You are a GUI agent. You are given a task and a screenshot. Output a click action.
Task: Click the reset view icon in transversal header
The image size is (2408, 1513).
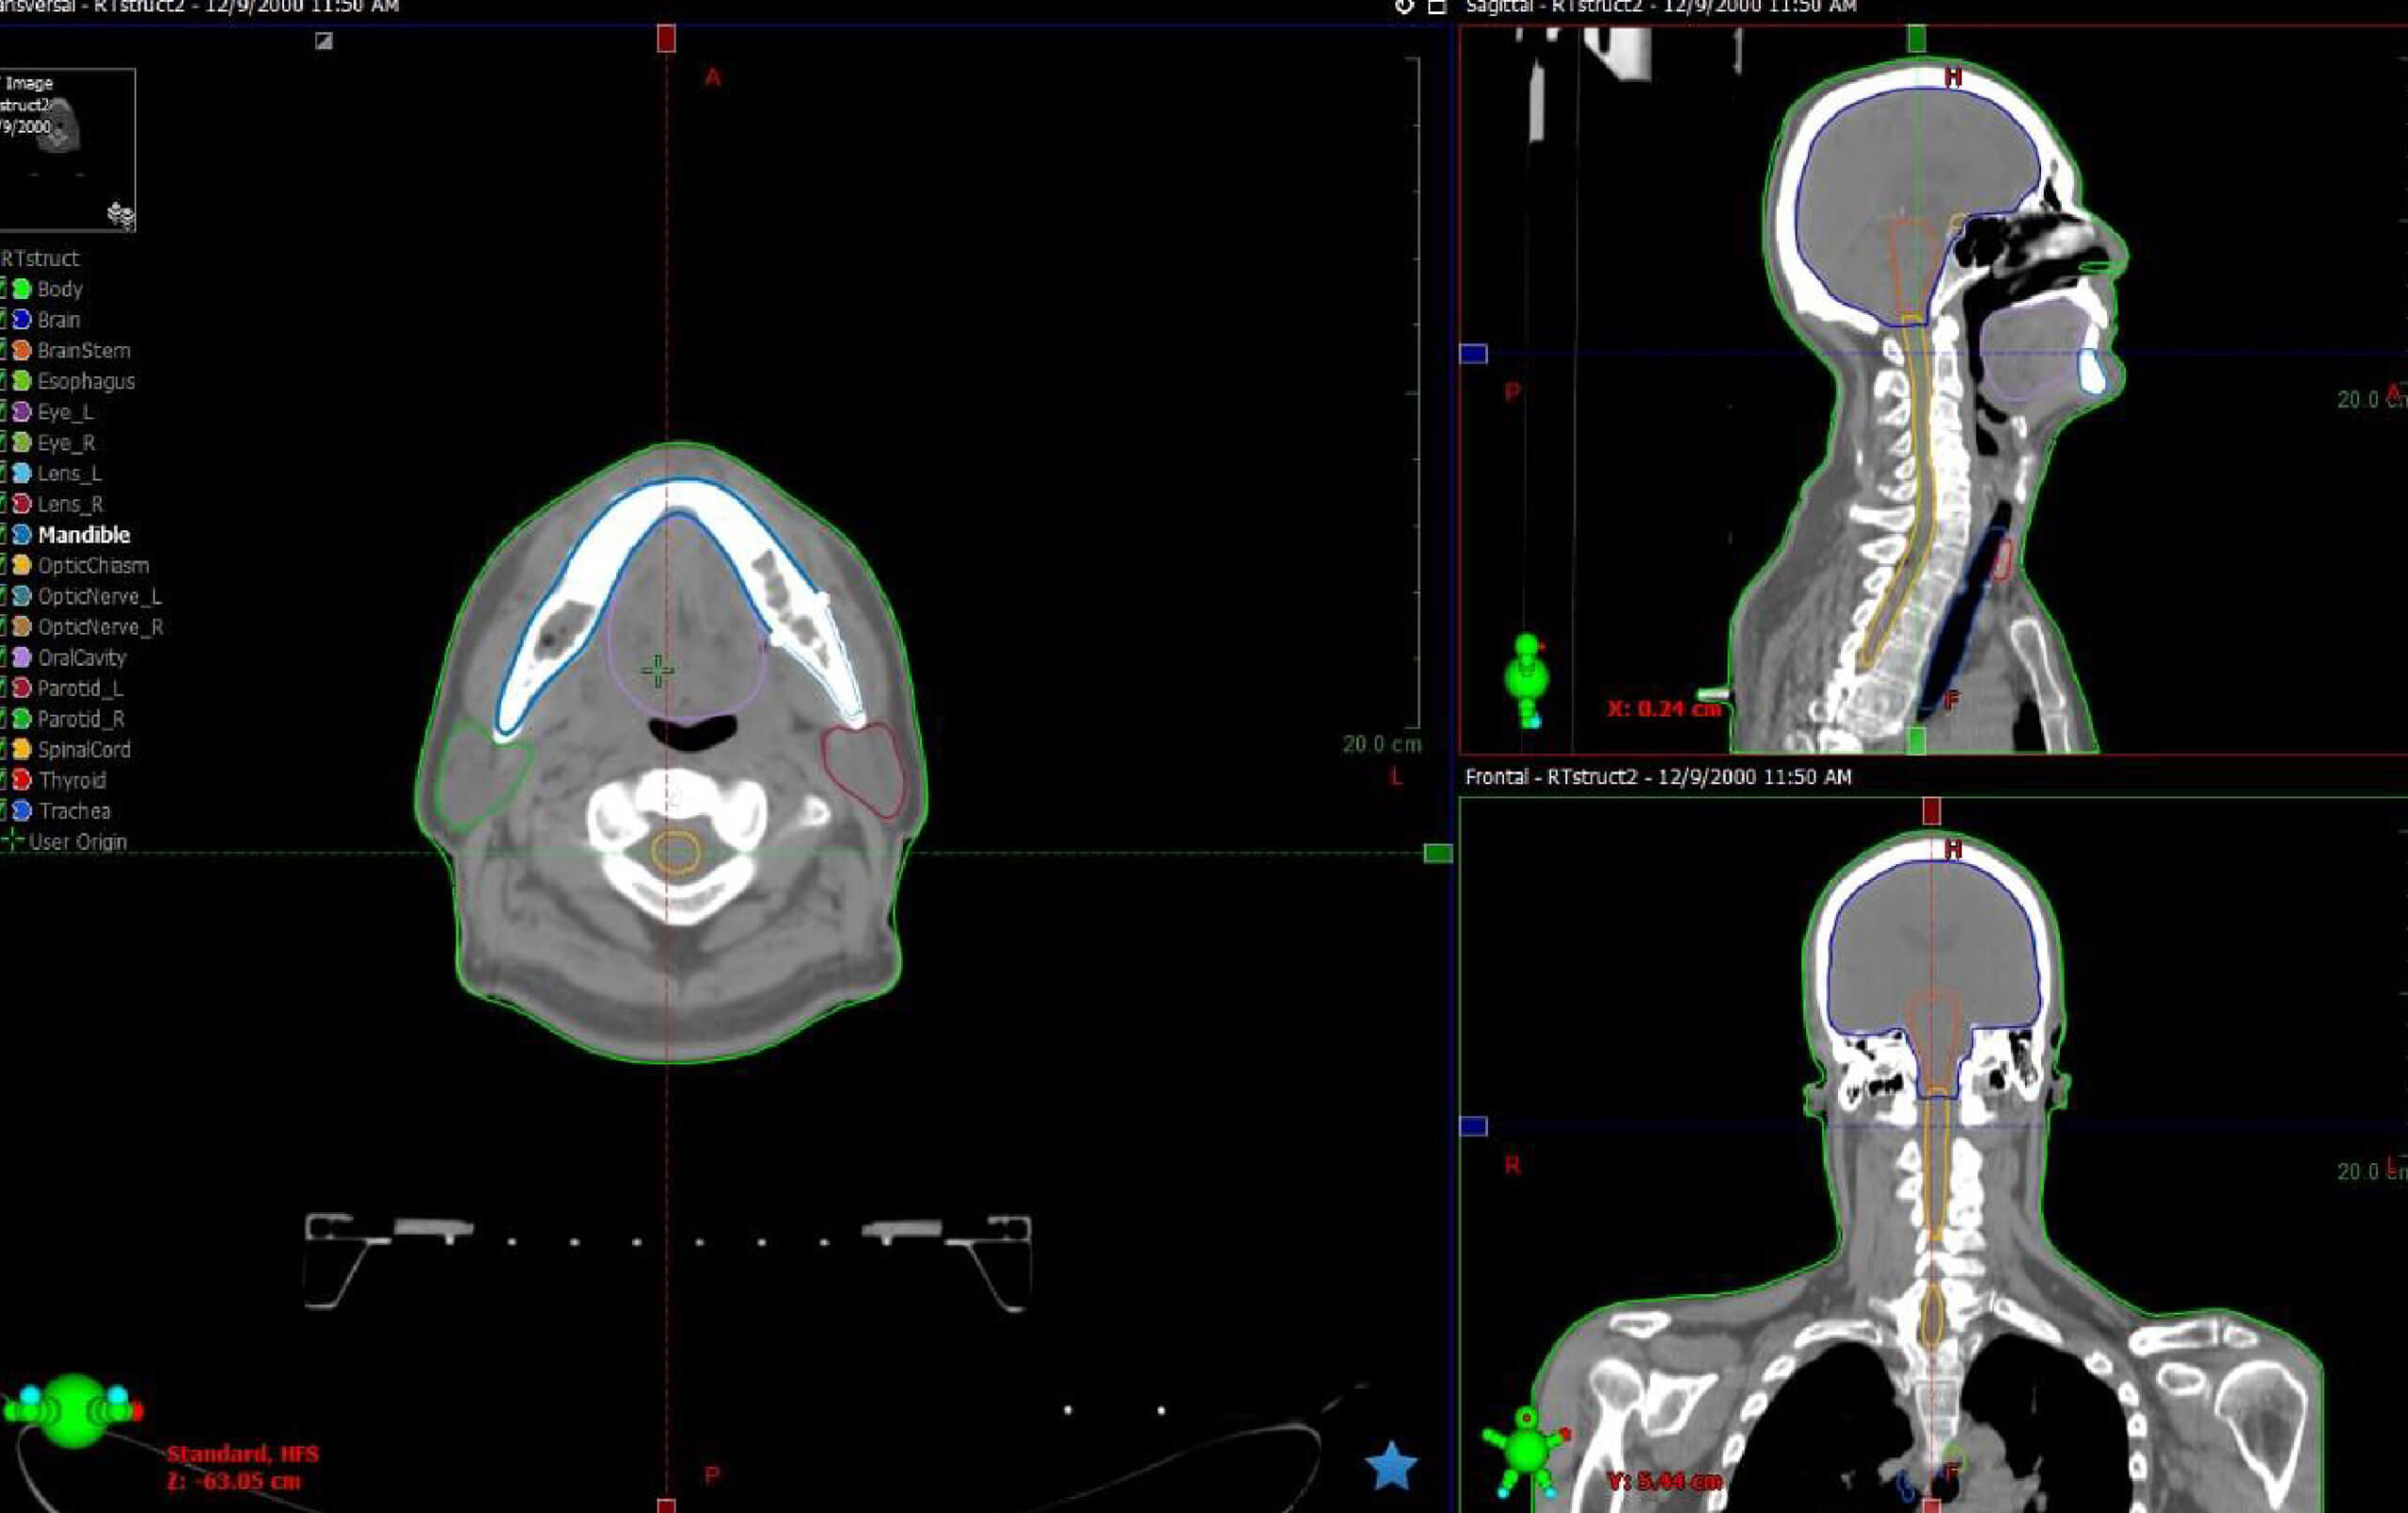tap(1404, 7)
